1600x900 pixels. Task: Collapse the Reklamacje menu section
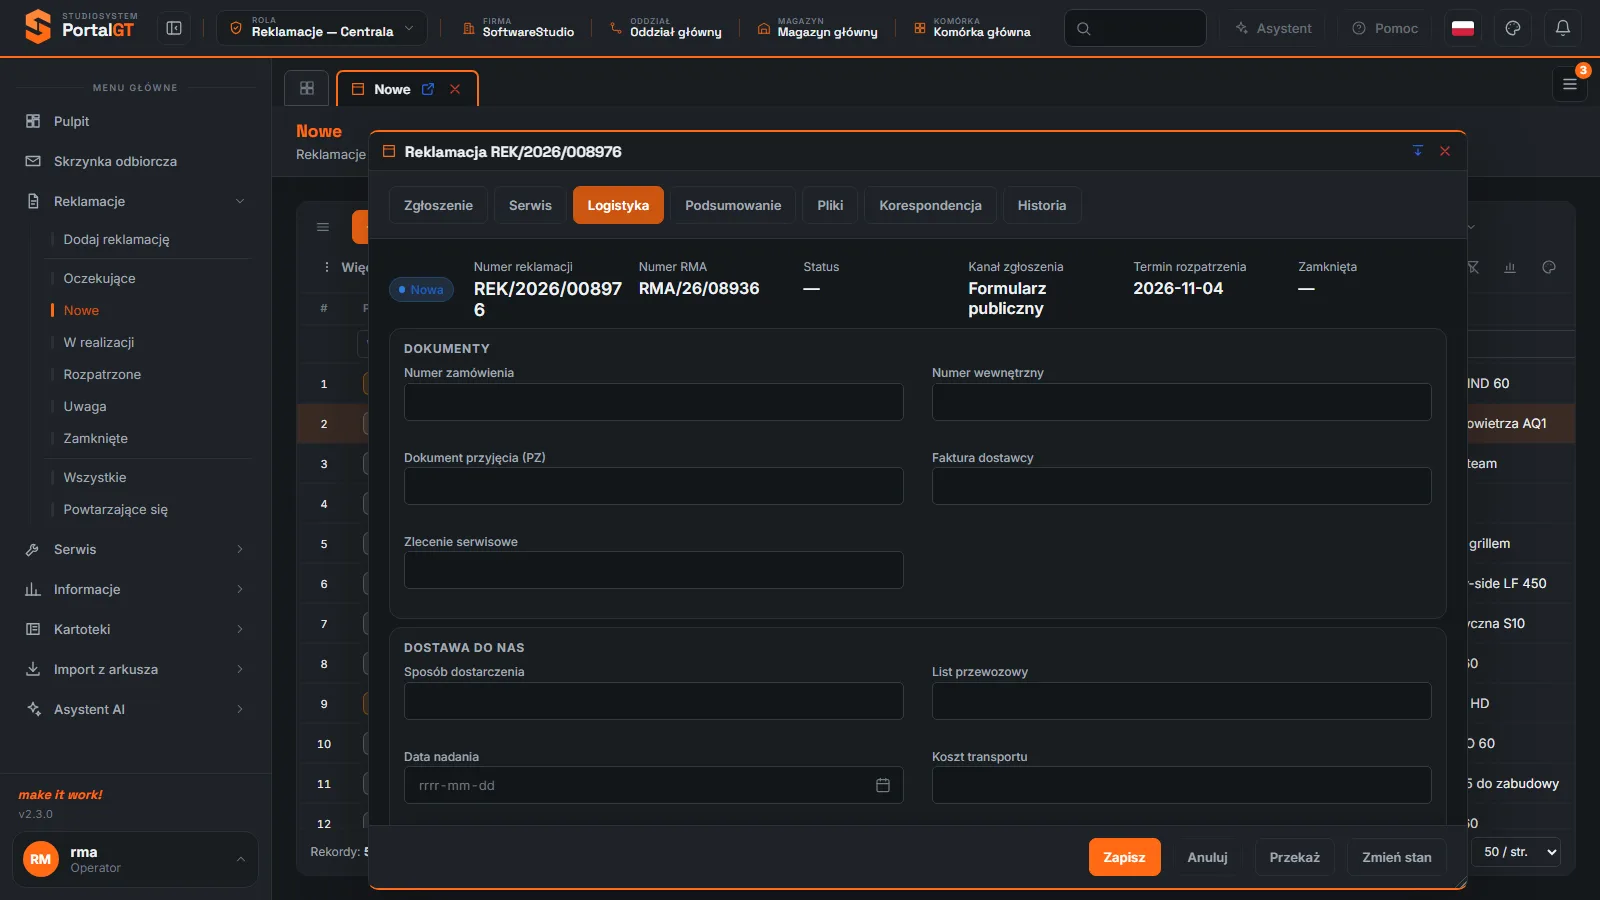point(135,201)
